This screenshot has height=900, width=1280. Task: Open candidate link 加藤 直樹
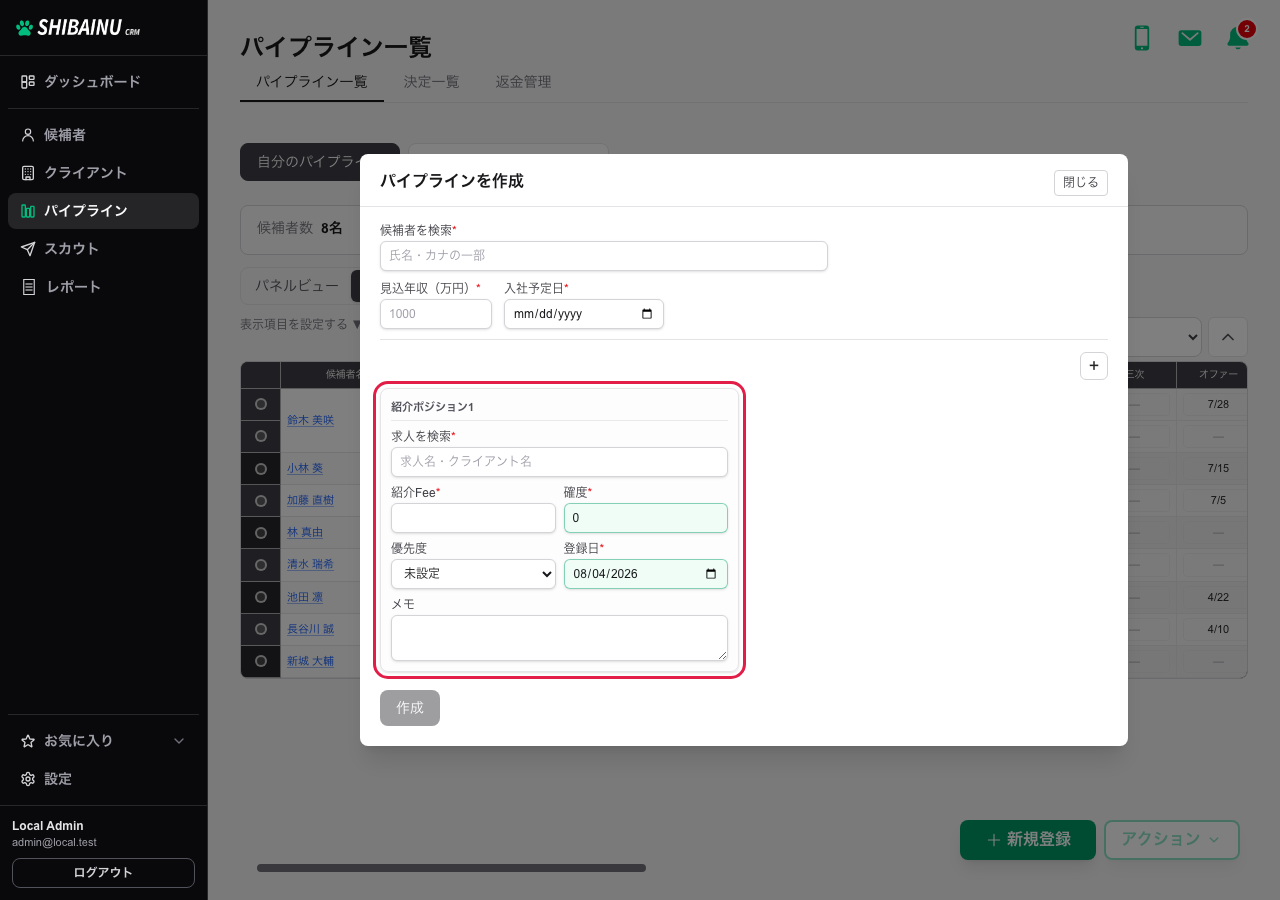tap(310, 500)
